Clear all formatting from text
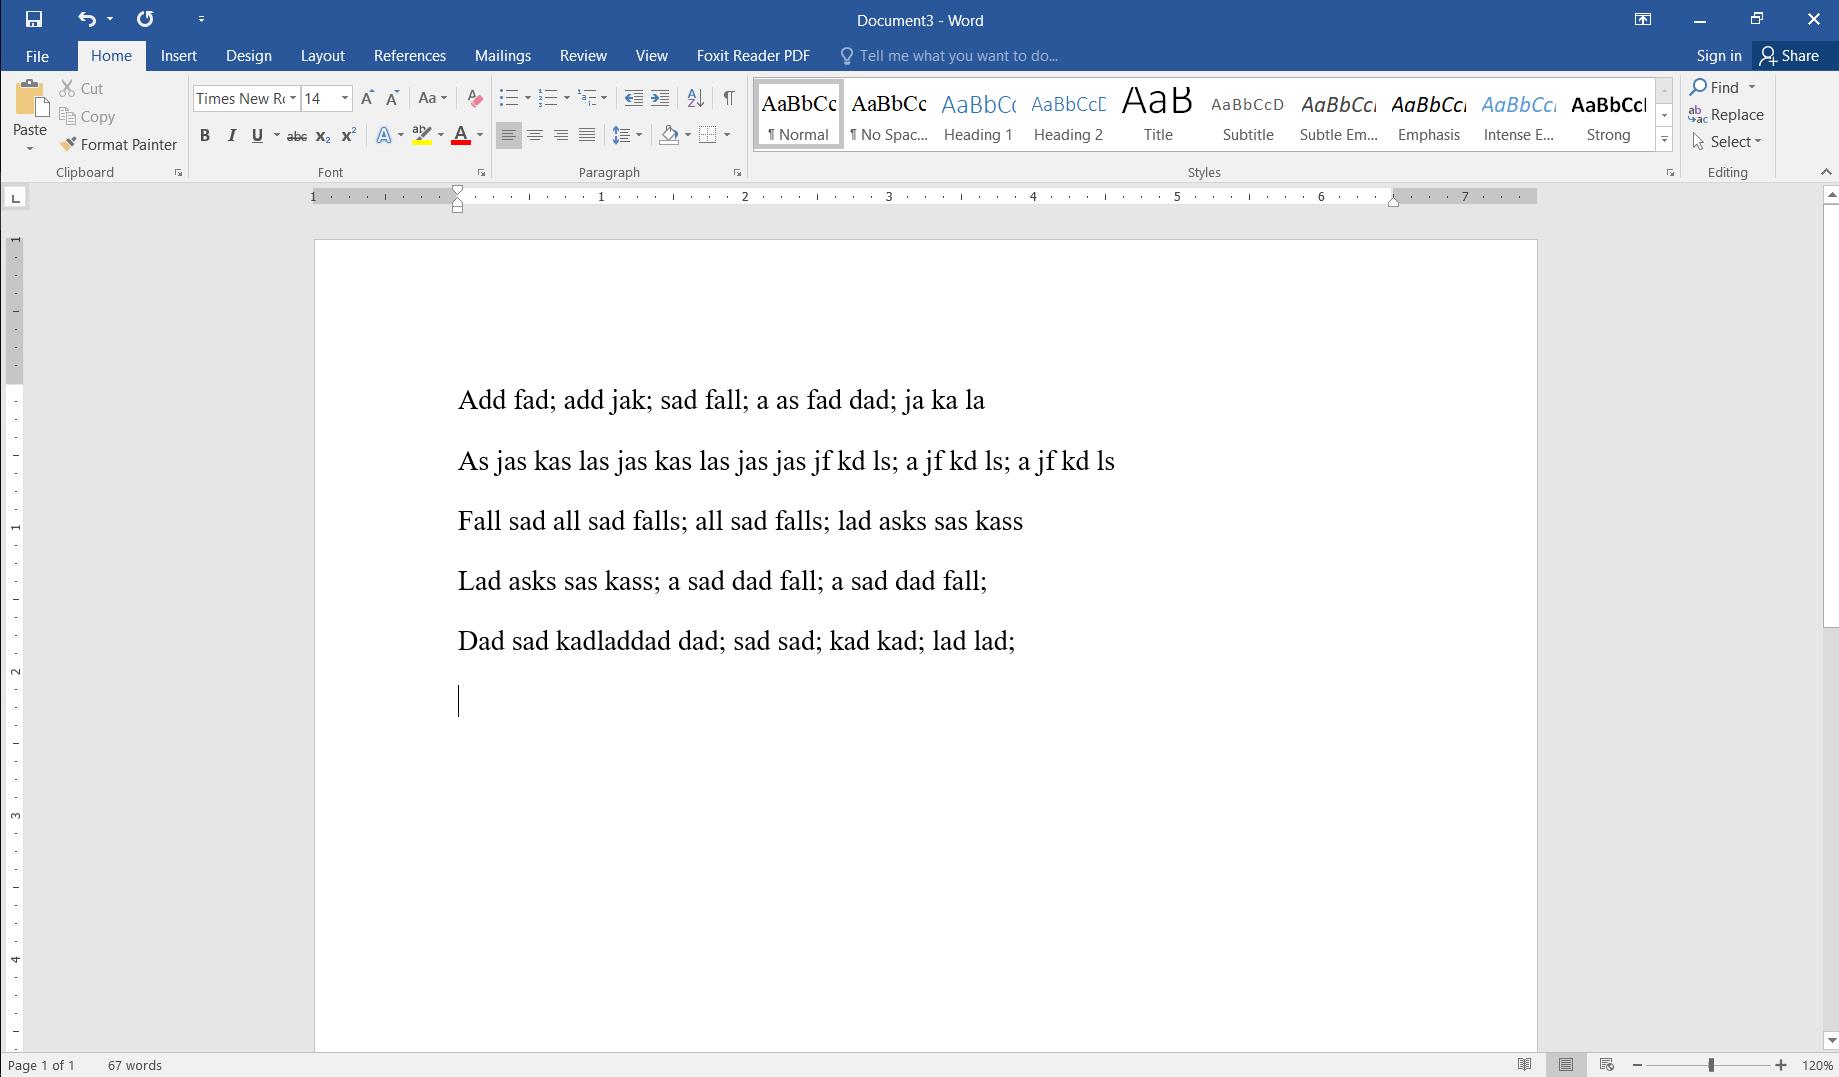This screenshot has width=1839, height=1077. pos(475,98)
